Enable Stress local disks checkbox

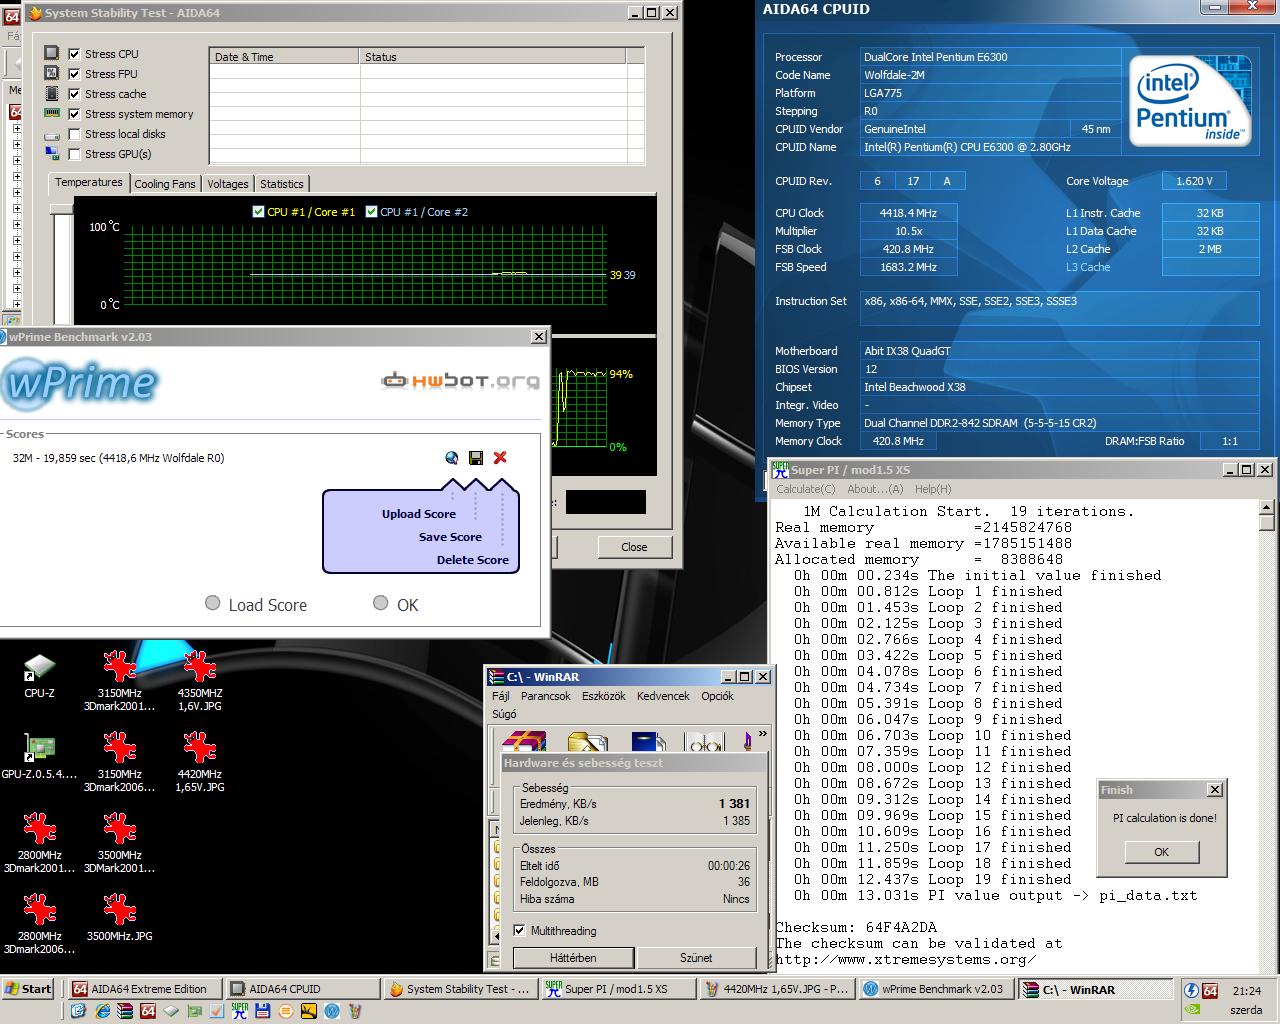(74, 134)
